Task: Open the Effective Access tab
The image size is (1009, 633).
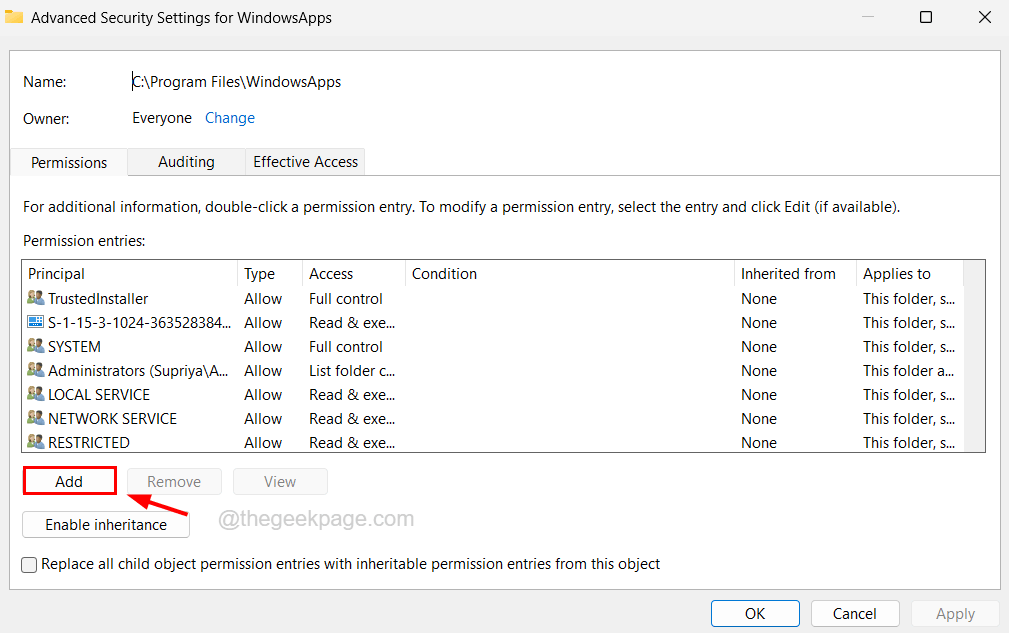Action: 305,161
